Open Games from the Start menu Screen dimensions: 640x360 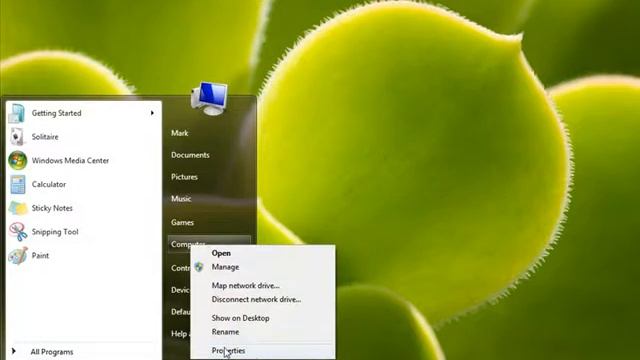182,222
